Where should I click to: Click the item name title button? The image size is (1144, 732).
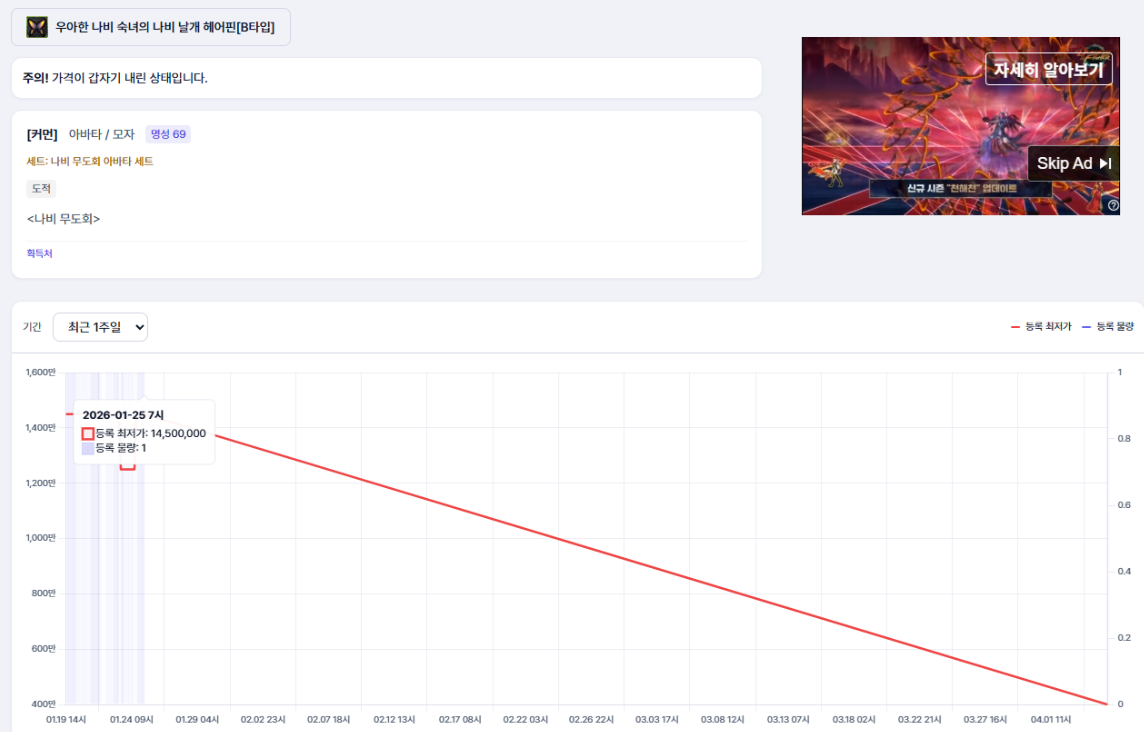(x=151, y=27)
